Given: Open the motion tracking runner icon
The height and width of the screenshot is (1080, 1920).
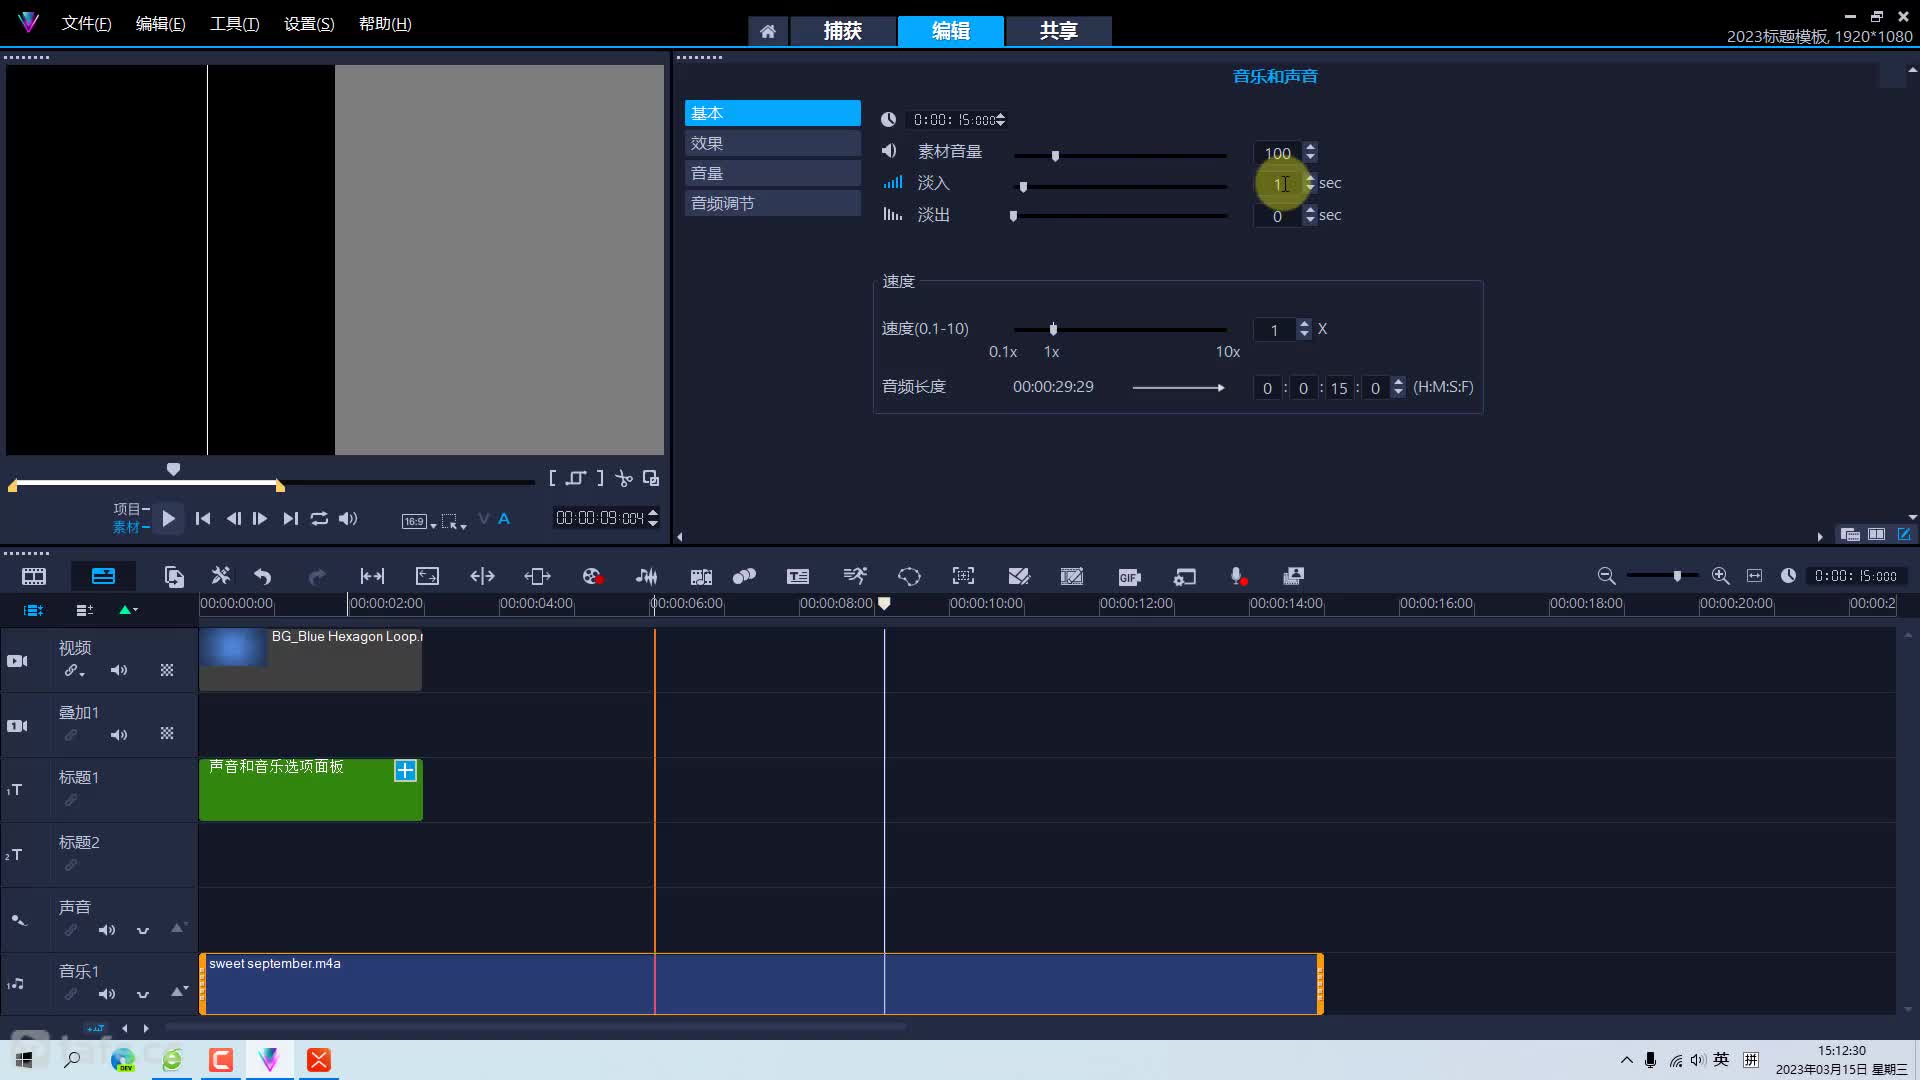Looking at the screenshot, I should click(854, 576).
